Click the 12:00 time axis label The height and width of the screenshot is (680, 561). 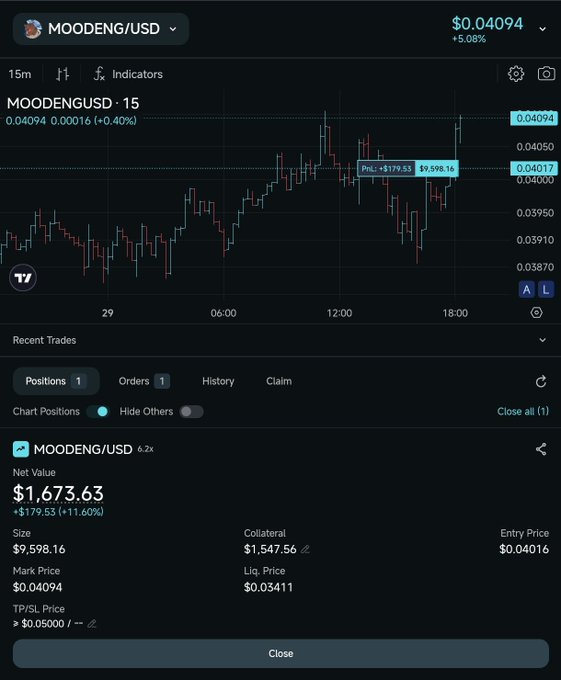[x=339, y=313]
